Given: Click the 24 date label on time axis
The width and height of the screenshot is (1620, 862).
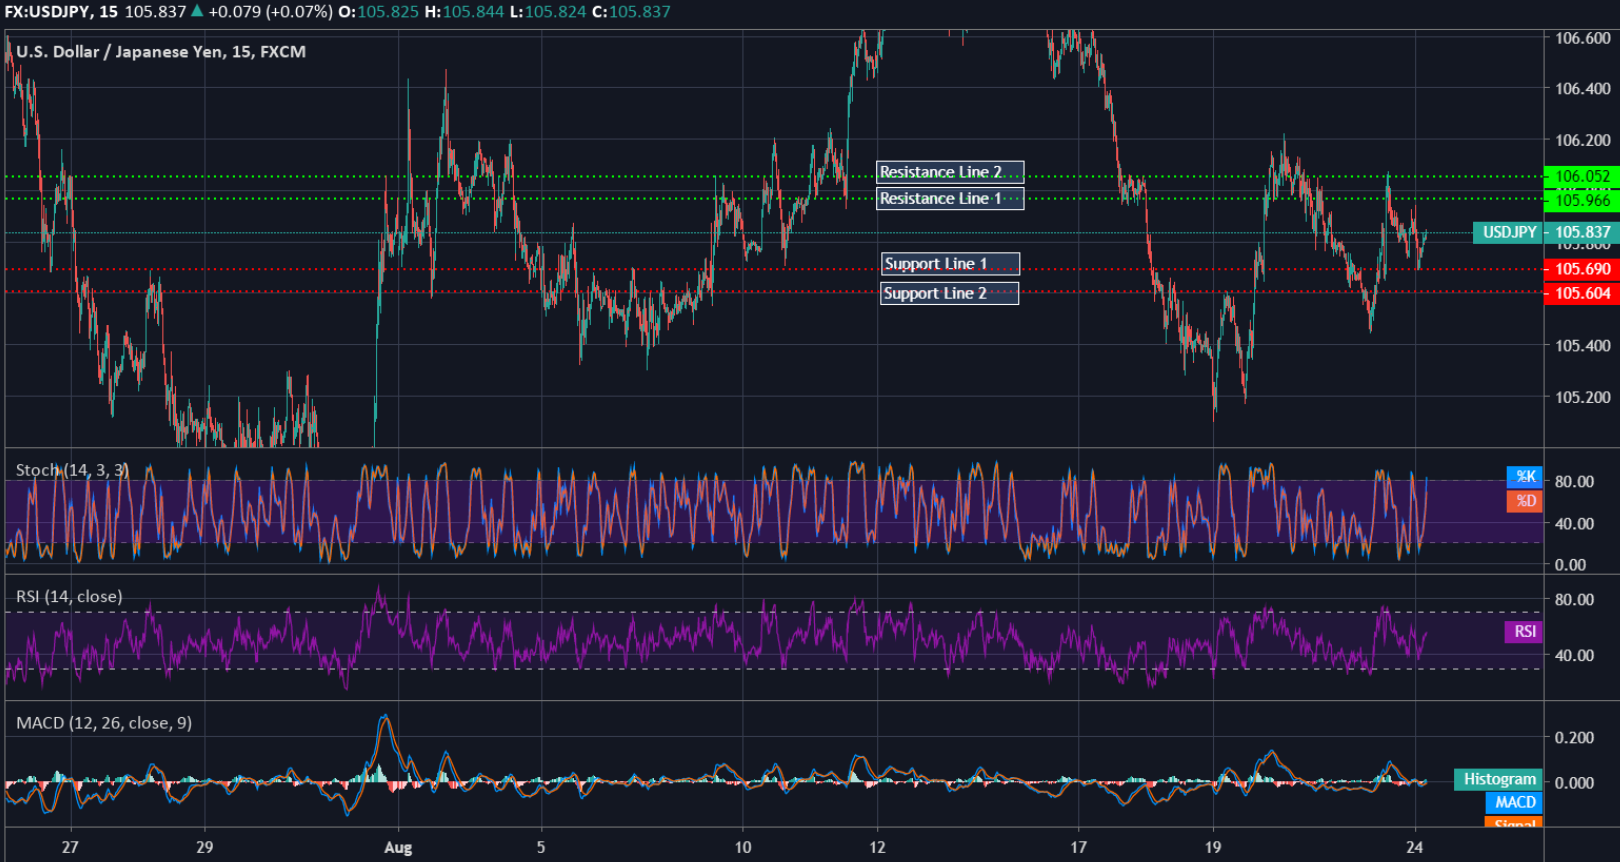Looking at the screenshot, I should coord(1414,847).
